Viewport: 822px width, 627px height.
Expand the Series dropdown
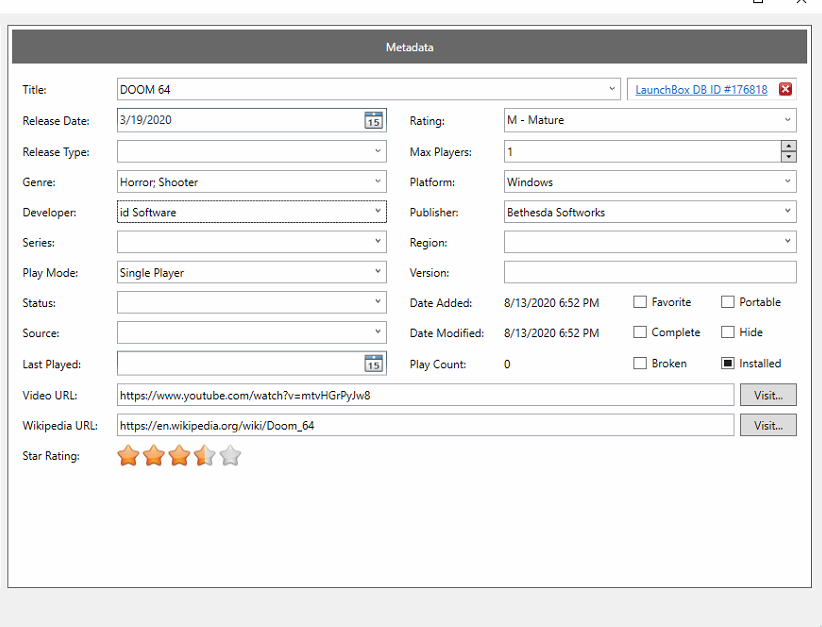point(377,242)
